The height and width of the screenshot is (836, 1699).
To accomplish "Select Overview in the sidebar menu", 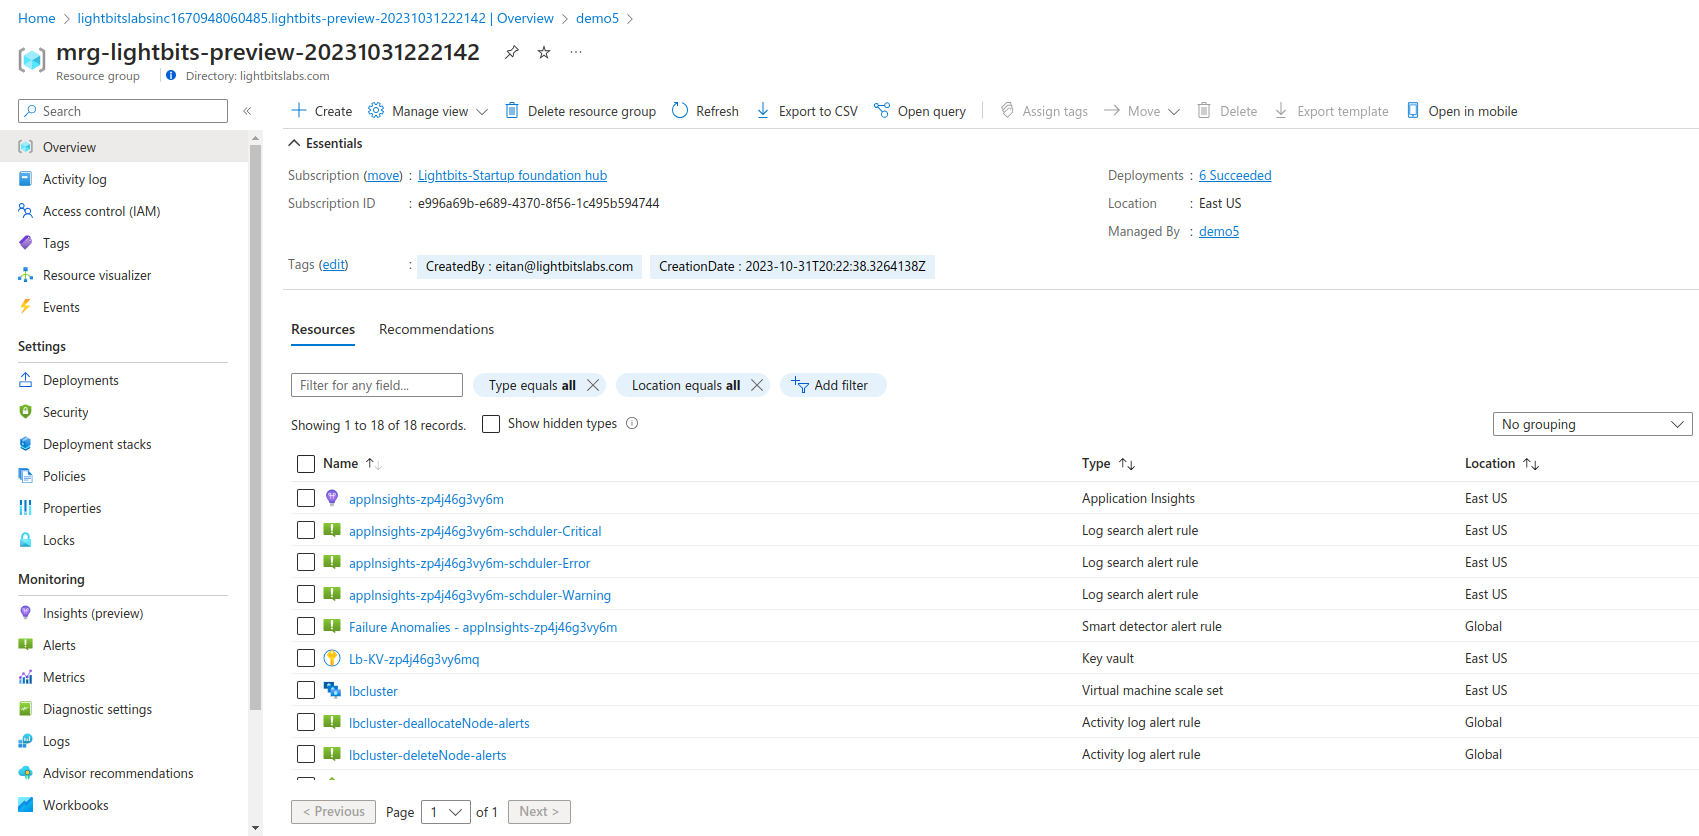I will (124, 147).
